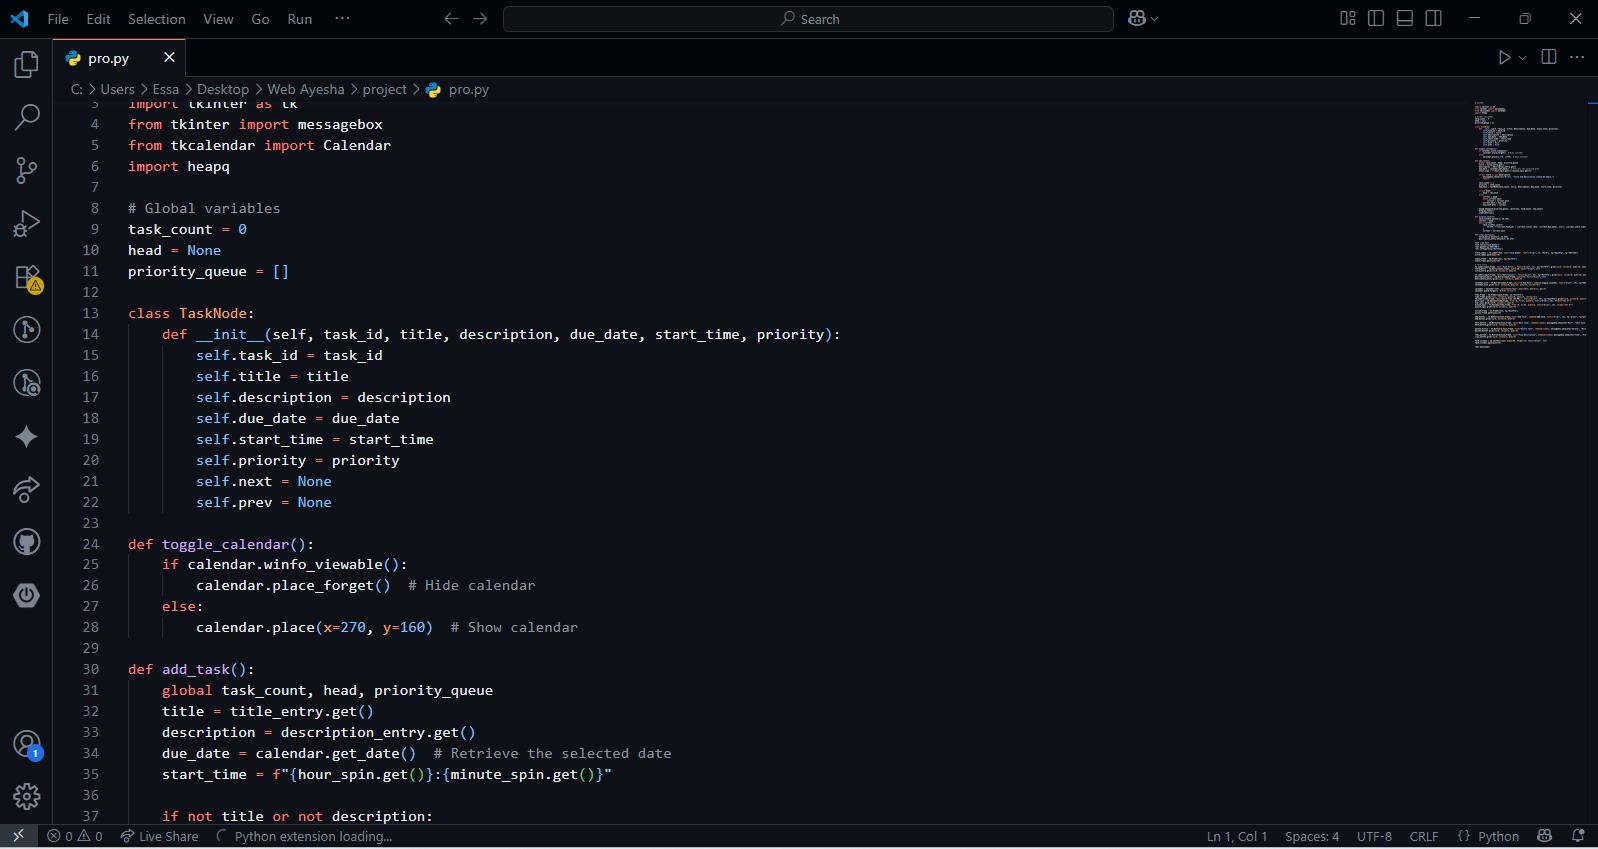1598x849 pixels.
Task: Open the Selection menu
Action: click(x=156, y=19)
